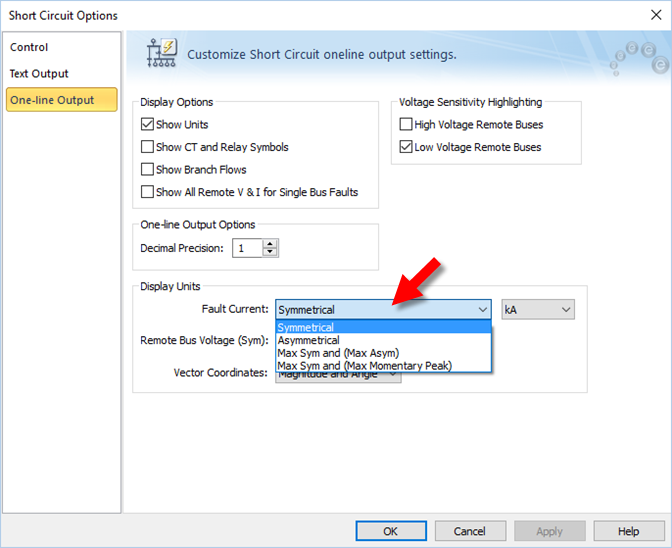Image resolution: width=672 pixels, height=548 pixels.
Task: Pick Max Sym and (Max Momentary Peak)
Action: [364, 366]
